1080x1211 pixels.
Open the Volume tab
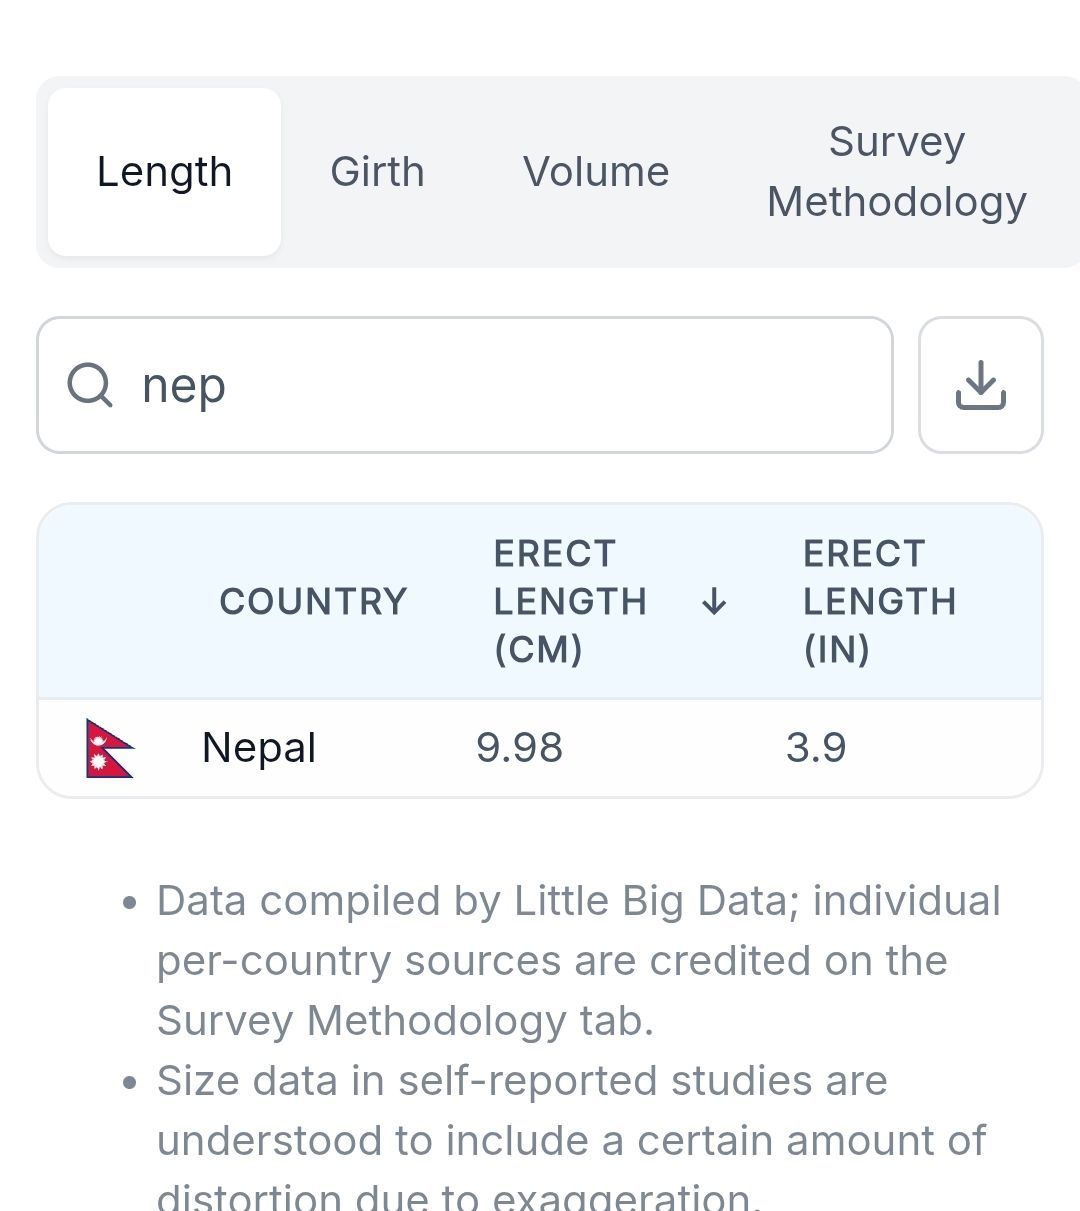596,172
